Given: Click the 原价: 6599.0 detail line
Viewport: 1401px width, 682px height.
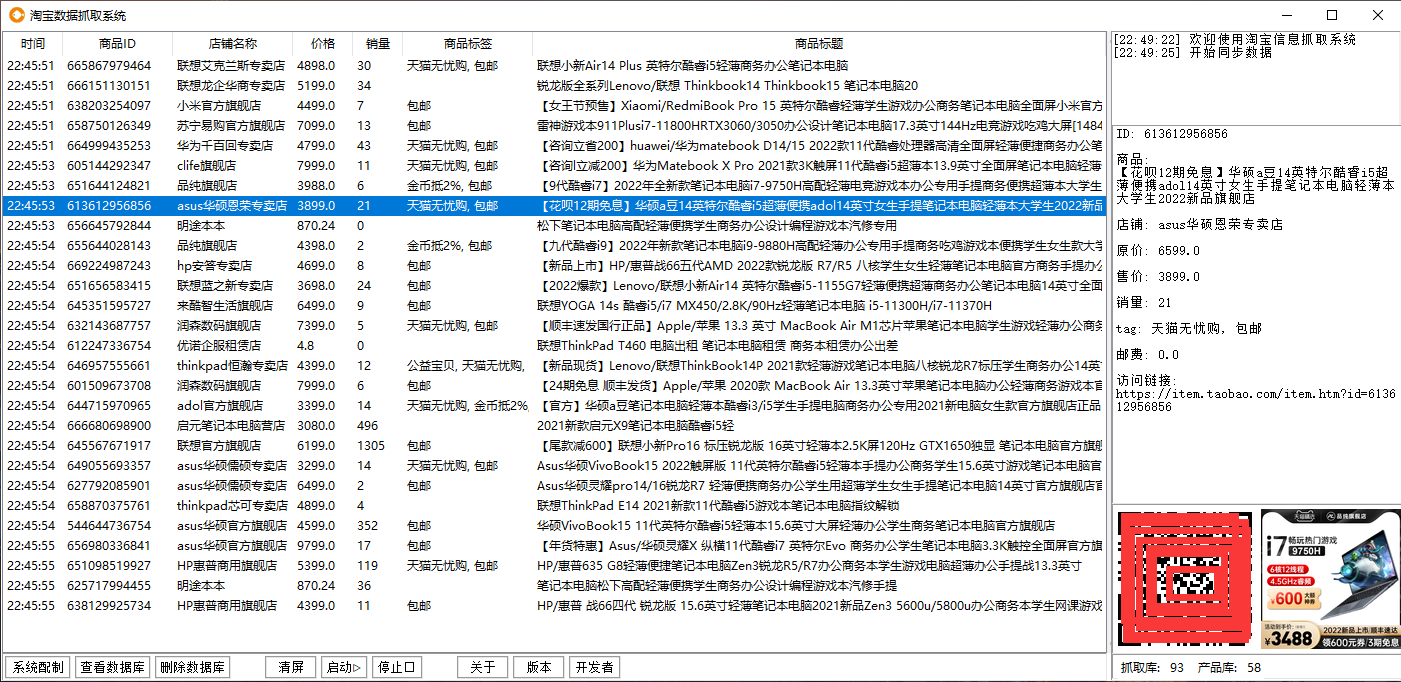Looking at the screenshot, I should point(1158,250).
